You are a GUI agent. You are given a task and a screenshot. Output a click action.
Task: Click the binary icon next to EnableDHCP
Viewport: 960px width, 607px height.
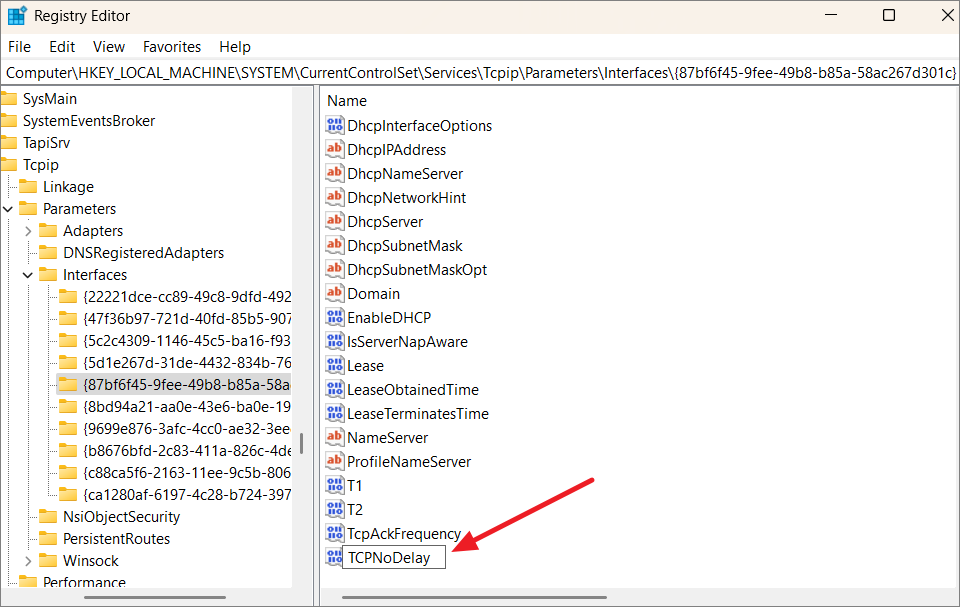(335, 317)
